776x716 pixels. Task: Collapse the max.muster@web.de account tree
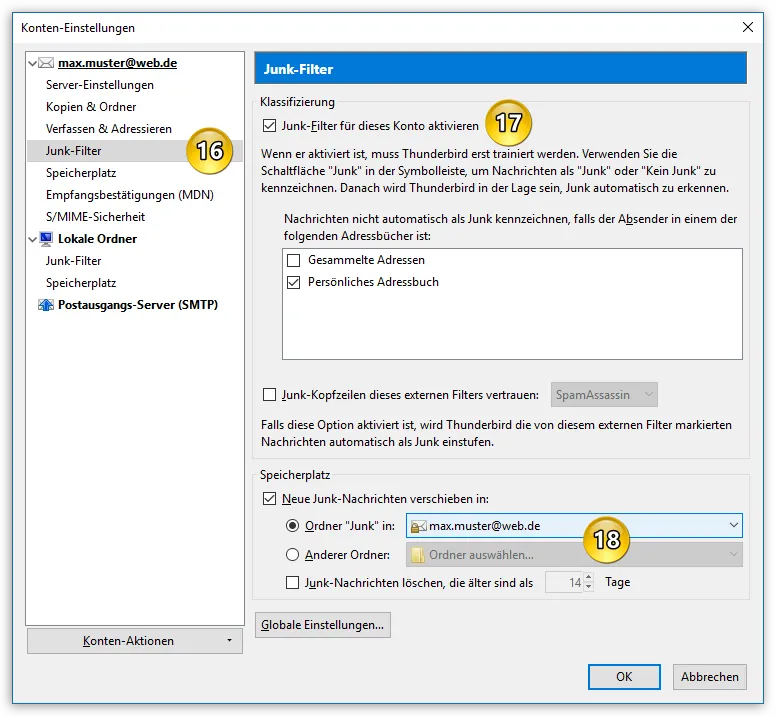click(x=33, y=63)
